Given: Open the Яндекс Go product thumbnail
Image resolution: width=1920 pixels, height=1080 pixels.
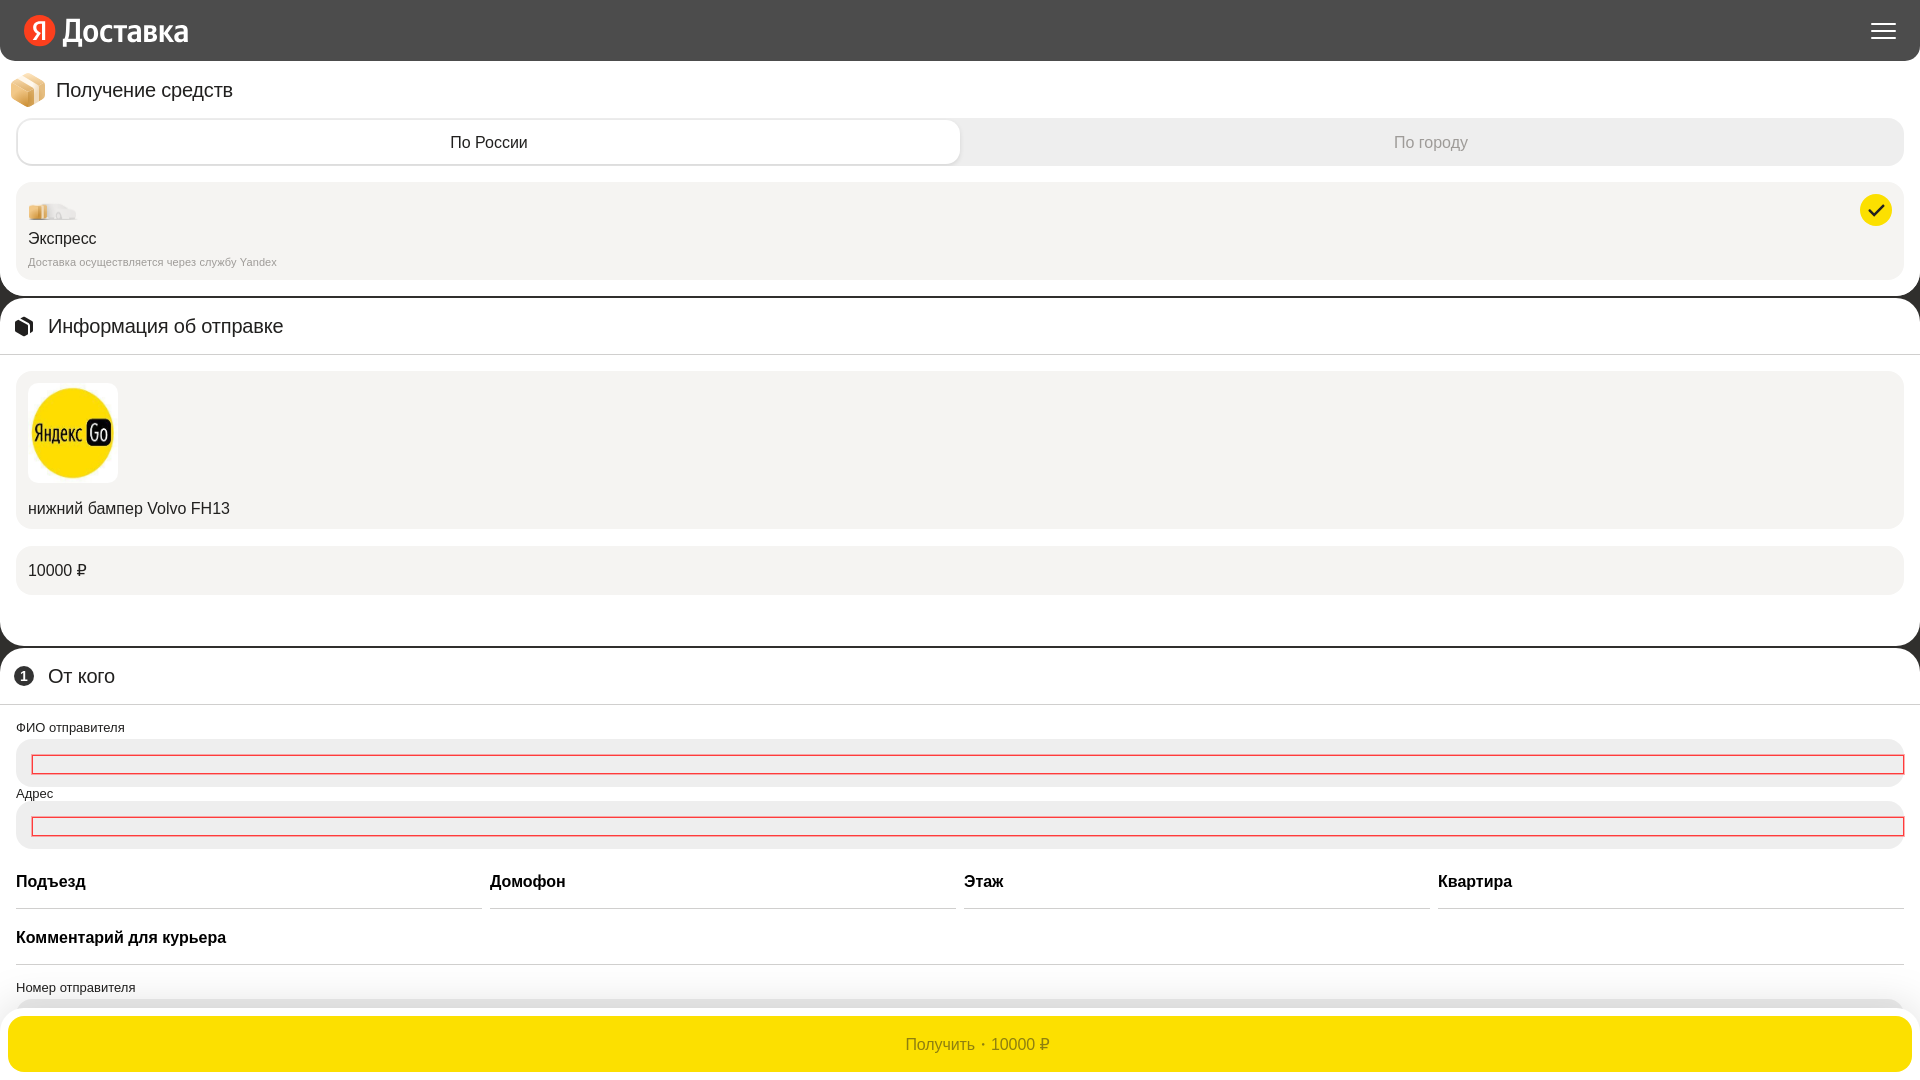Looking at the screenshot, I should coord(73,433).
